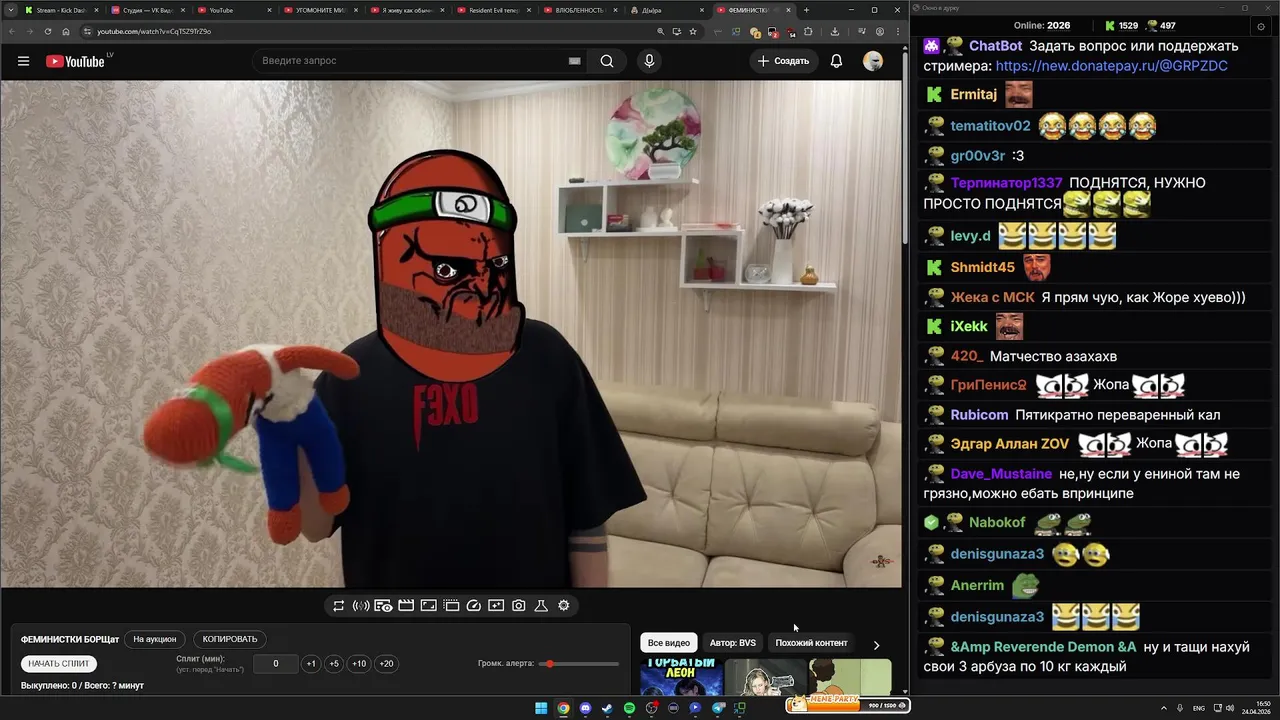Select the Похожий контент filter chip
Image resolution: width=1280 pixels, height=720 pixels.
[811, 643]
